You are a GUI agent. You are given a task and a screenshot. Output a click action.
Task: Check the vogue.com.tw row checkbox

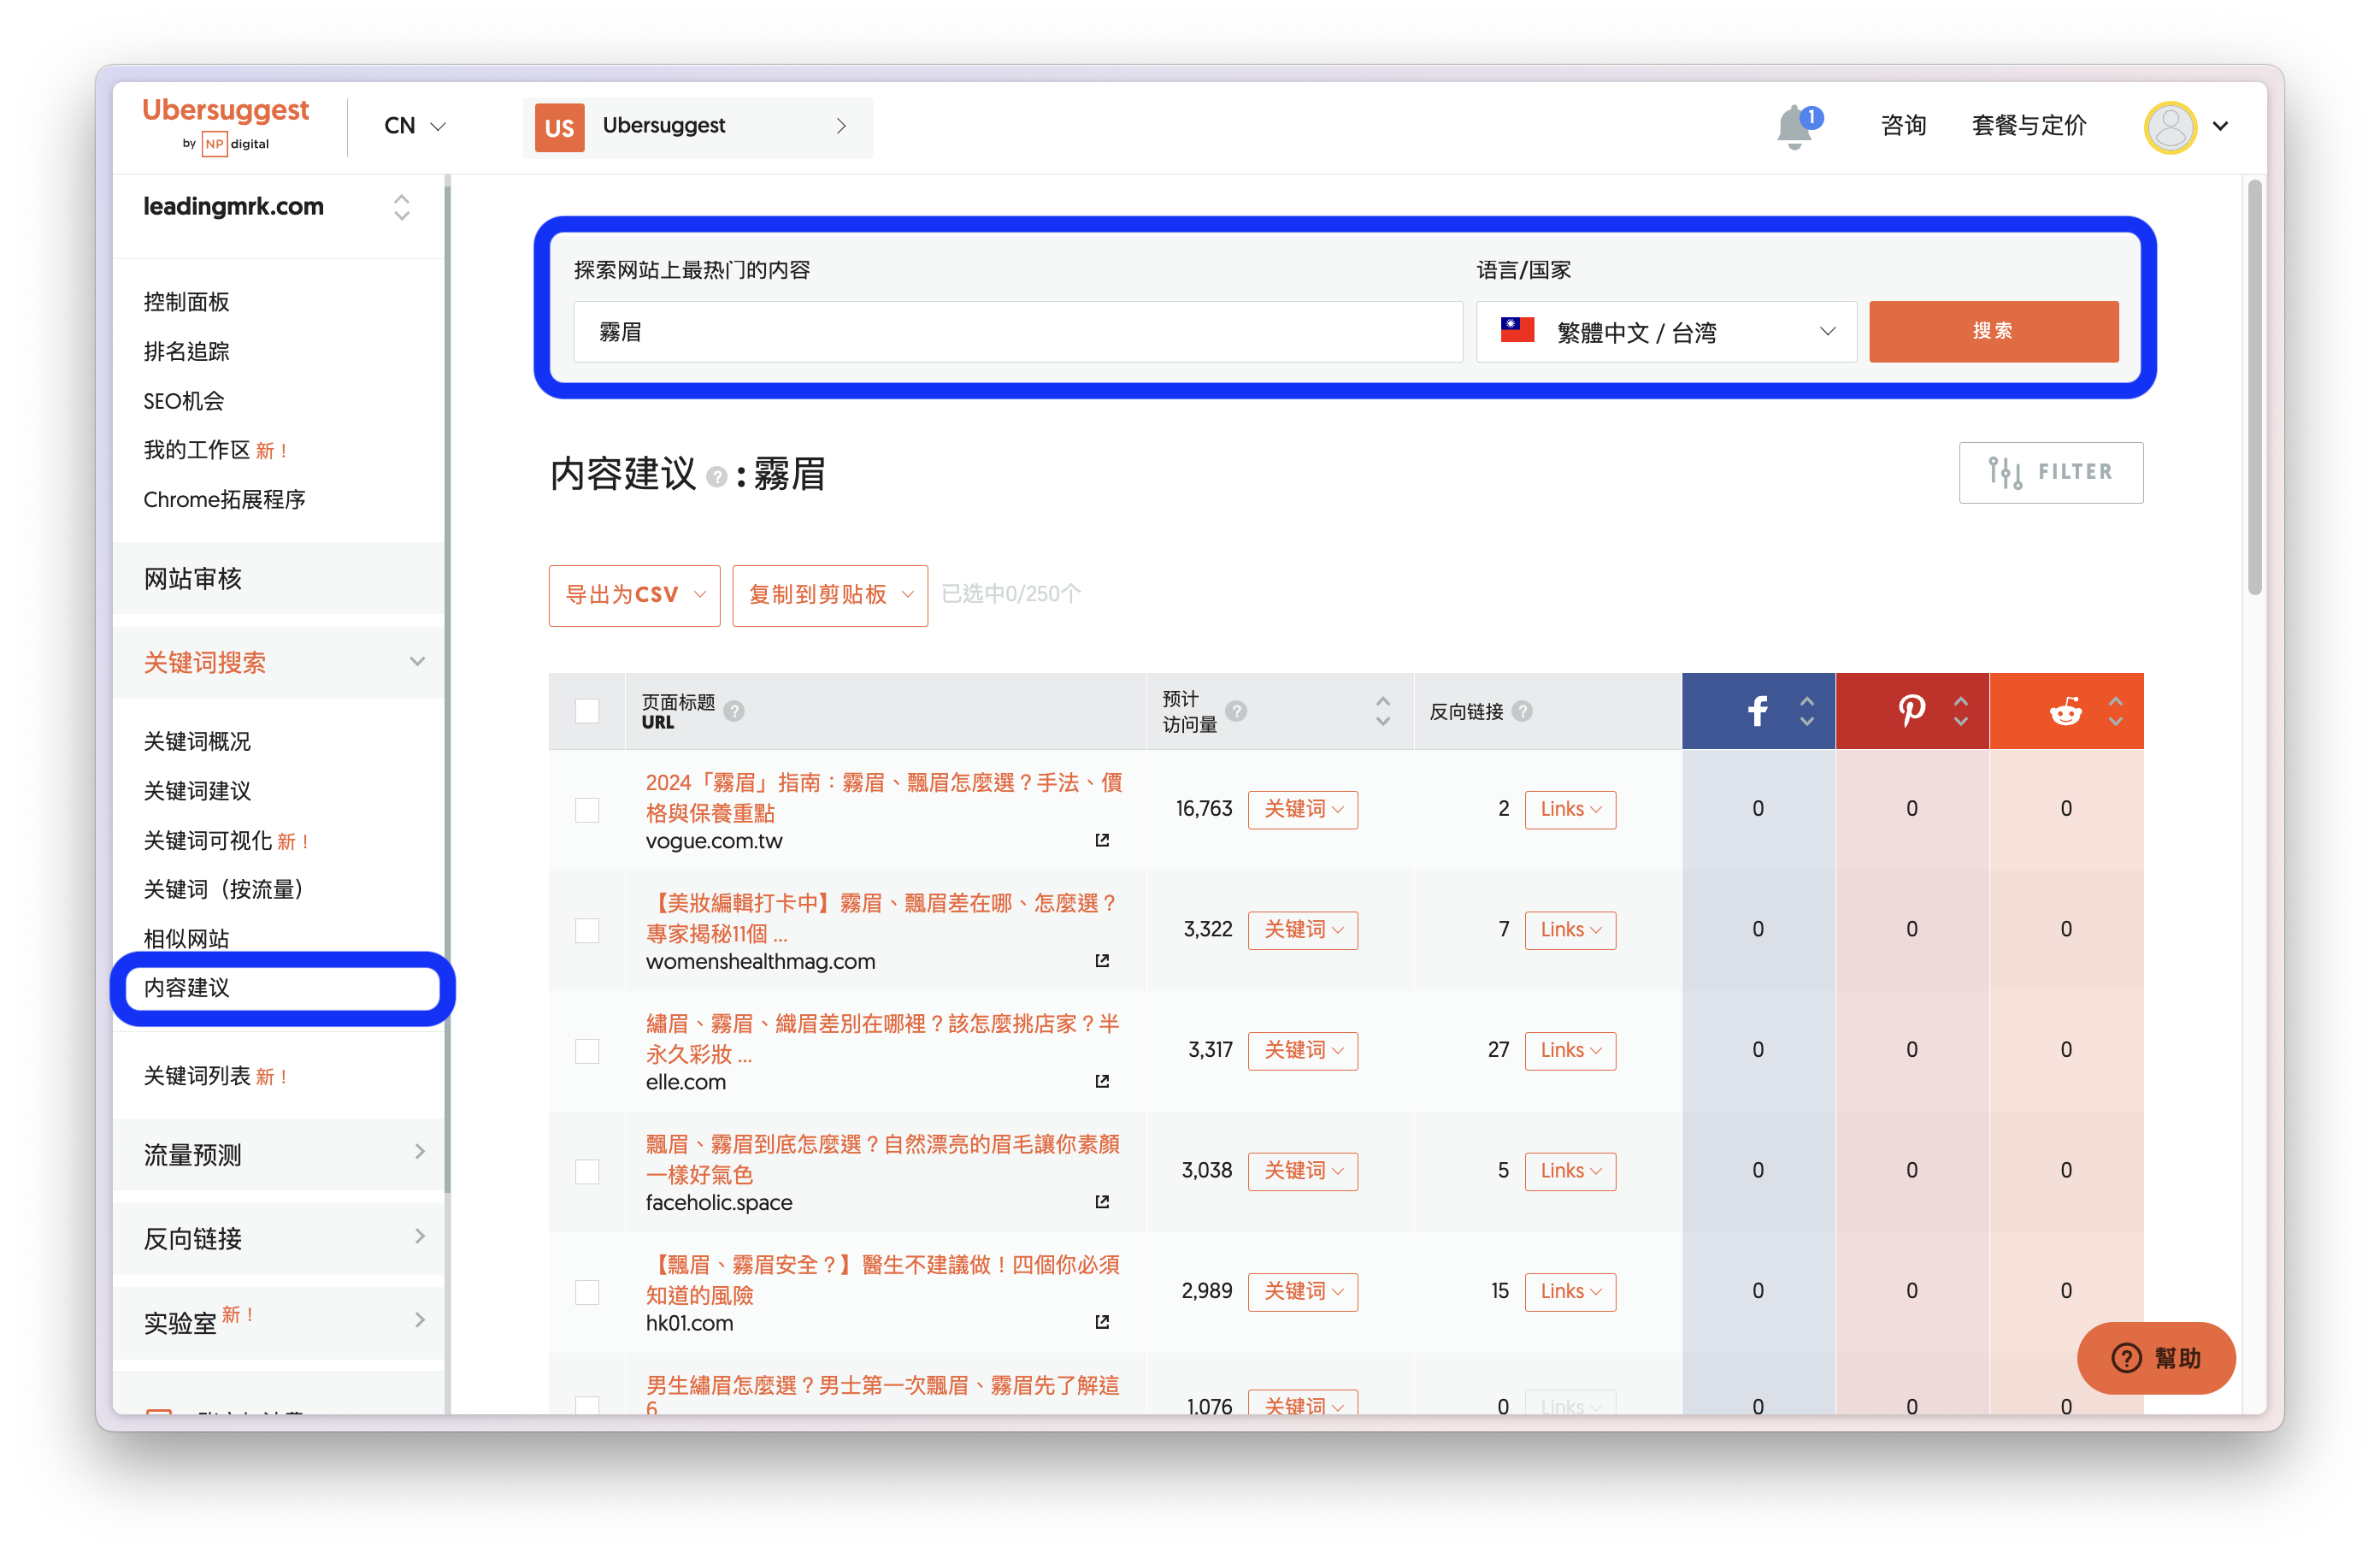tap(587, 809)
